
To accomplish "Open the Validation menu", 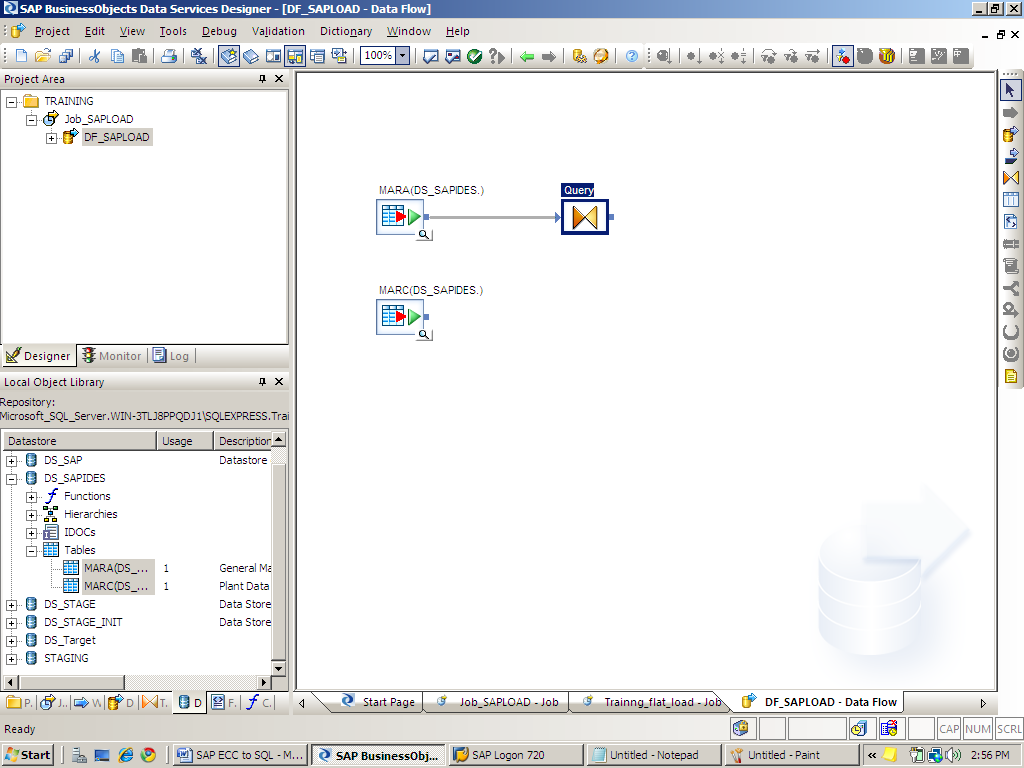I will pyautogui.click(x=278, y=31).
